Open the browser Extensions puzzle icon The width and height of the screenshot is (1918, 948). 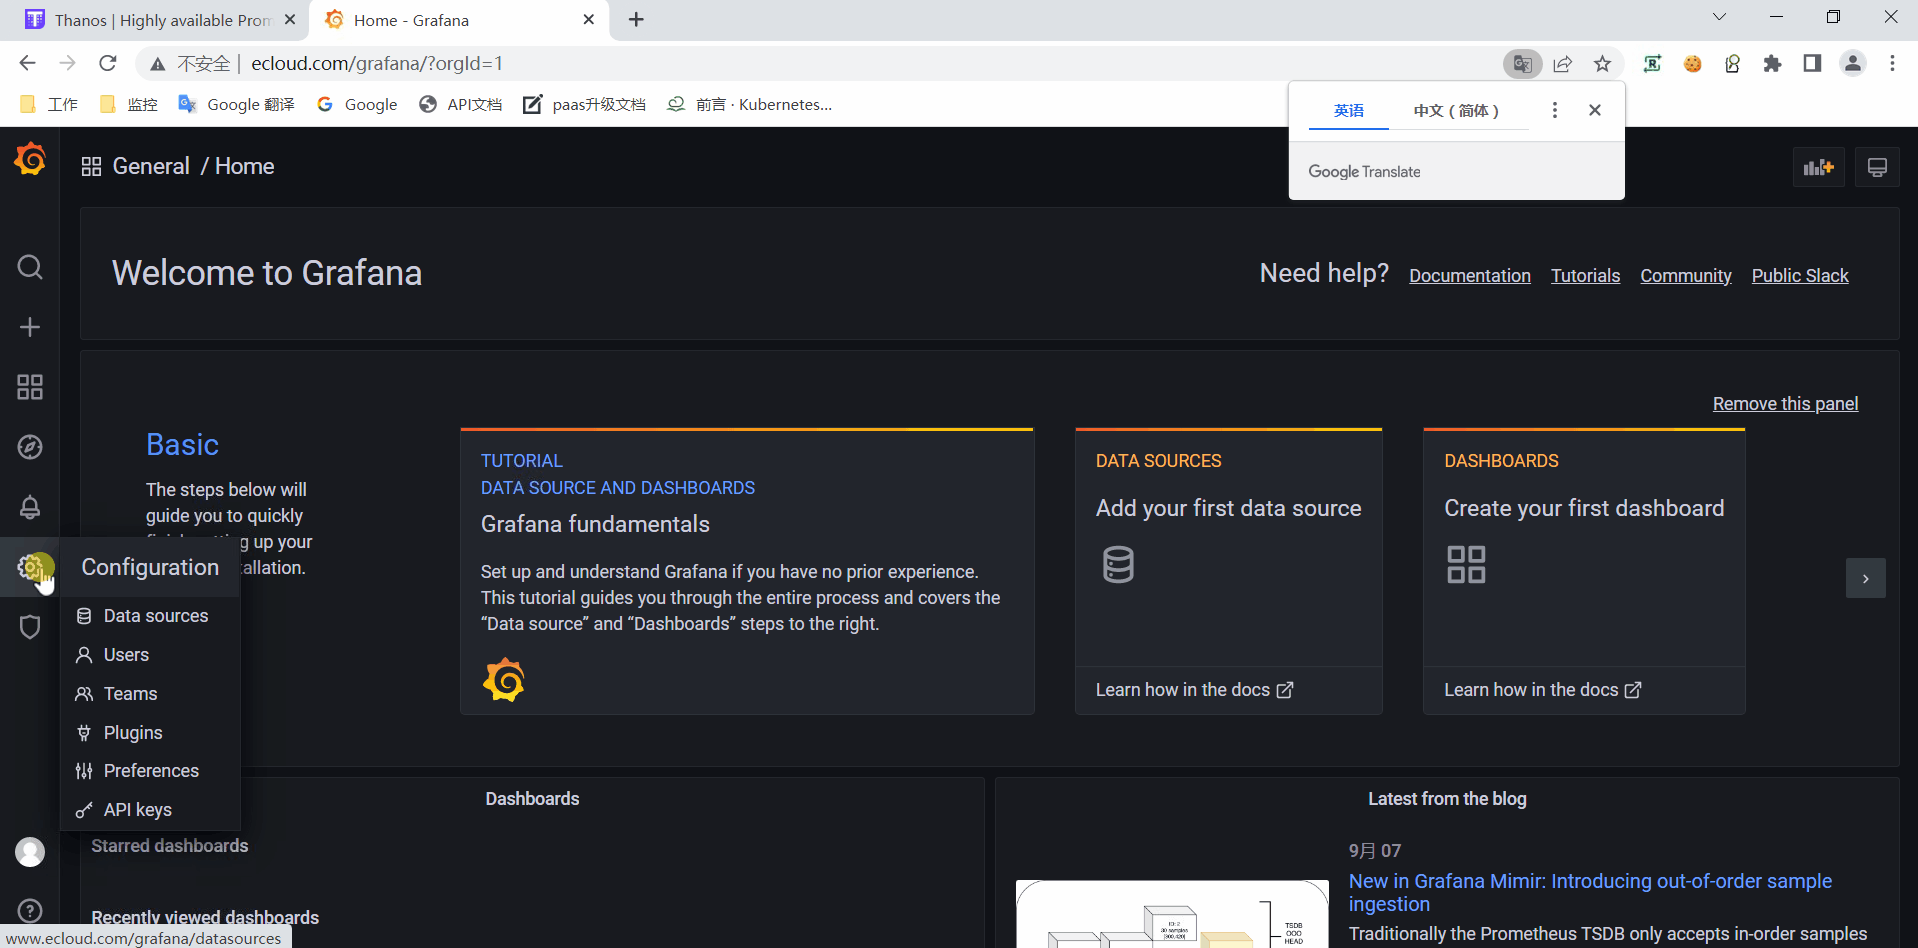[1772, 64]
